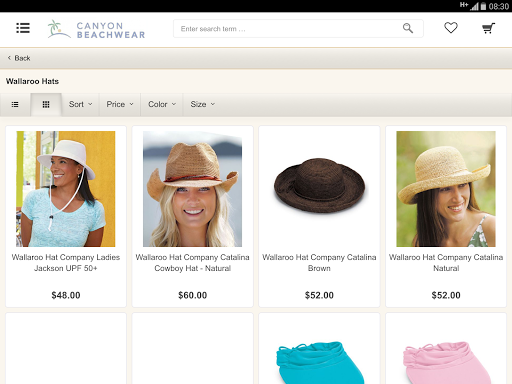The width and height of the screenshot is (512, 384).
Task: Open Catalina Cowboy Hat Natural photo
Action: pyautogui.click(x=192, y=189)
